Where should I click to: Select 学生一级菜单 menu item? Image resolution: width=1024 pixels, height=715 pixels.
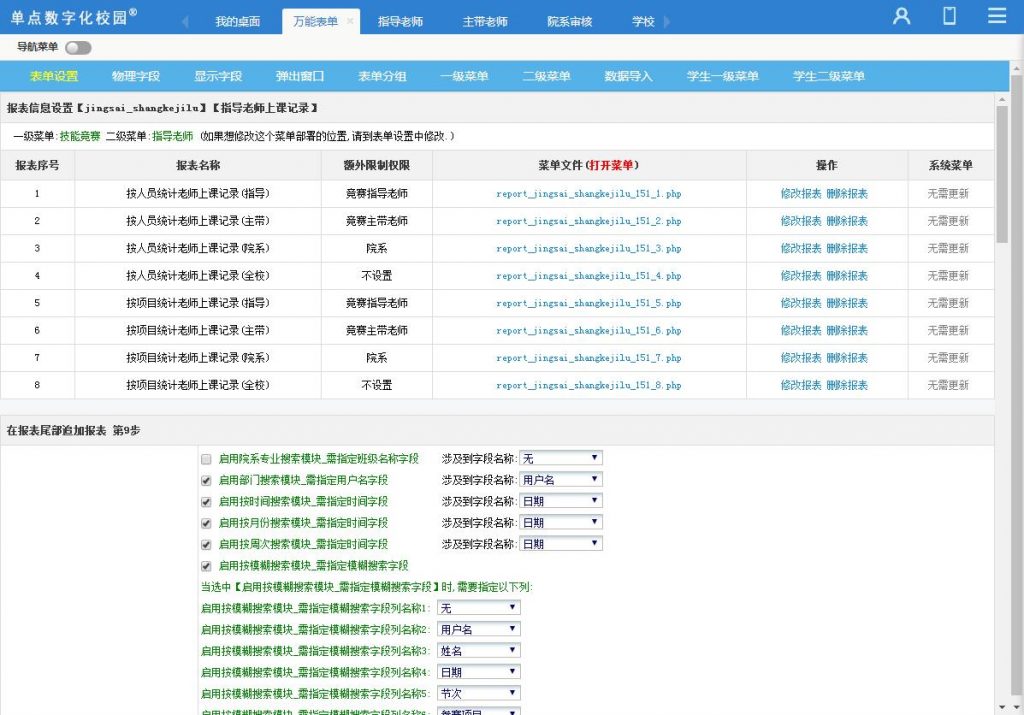click(x=722, y=76)
